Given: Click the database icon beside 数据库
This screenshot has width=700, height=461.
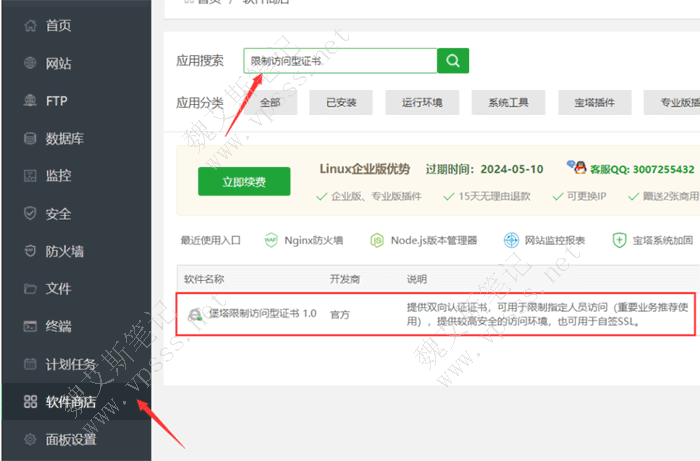Looking at the screenshot, I should (30, 138).
